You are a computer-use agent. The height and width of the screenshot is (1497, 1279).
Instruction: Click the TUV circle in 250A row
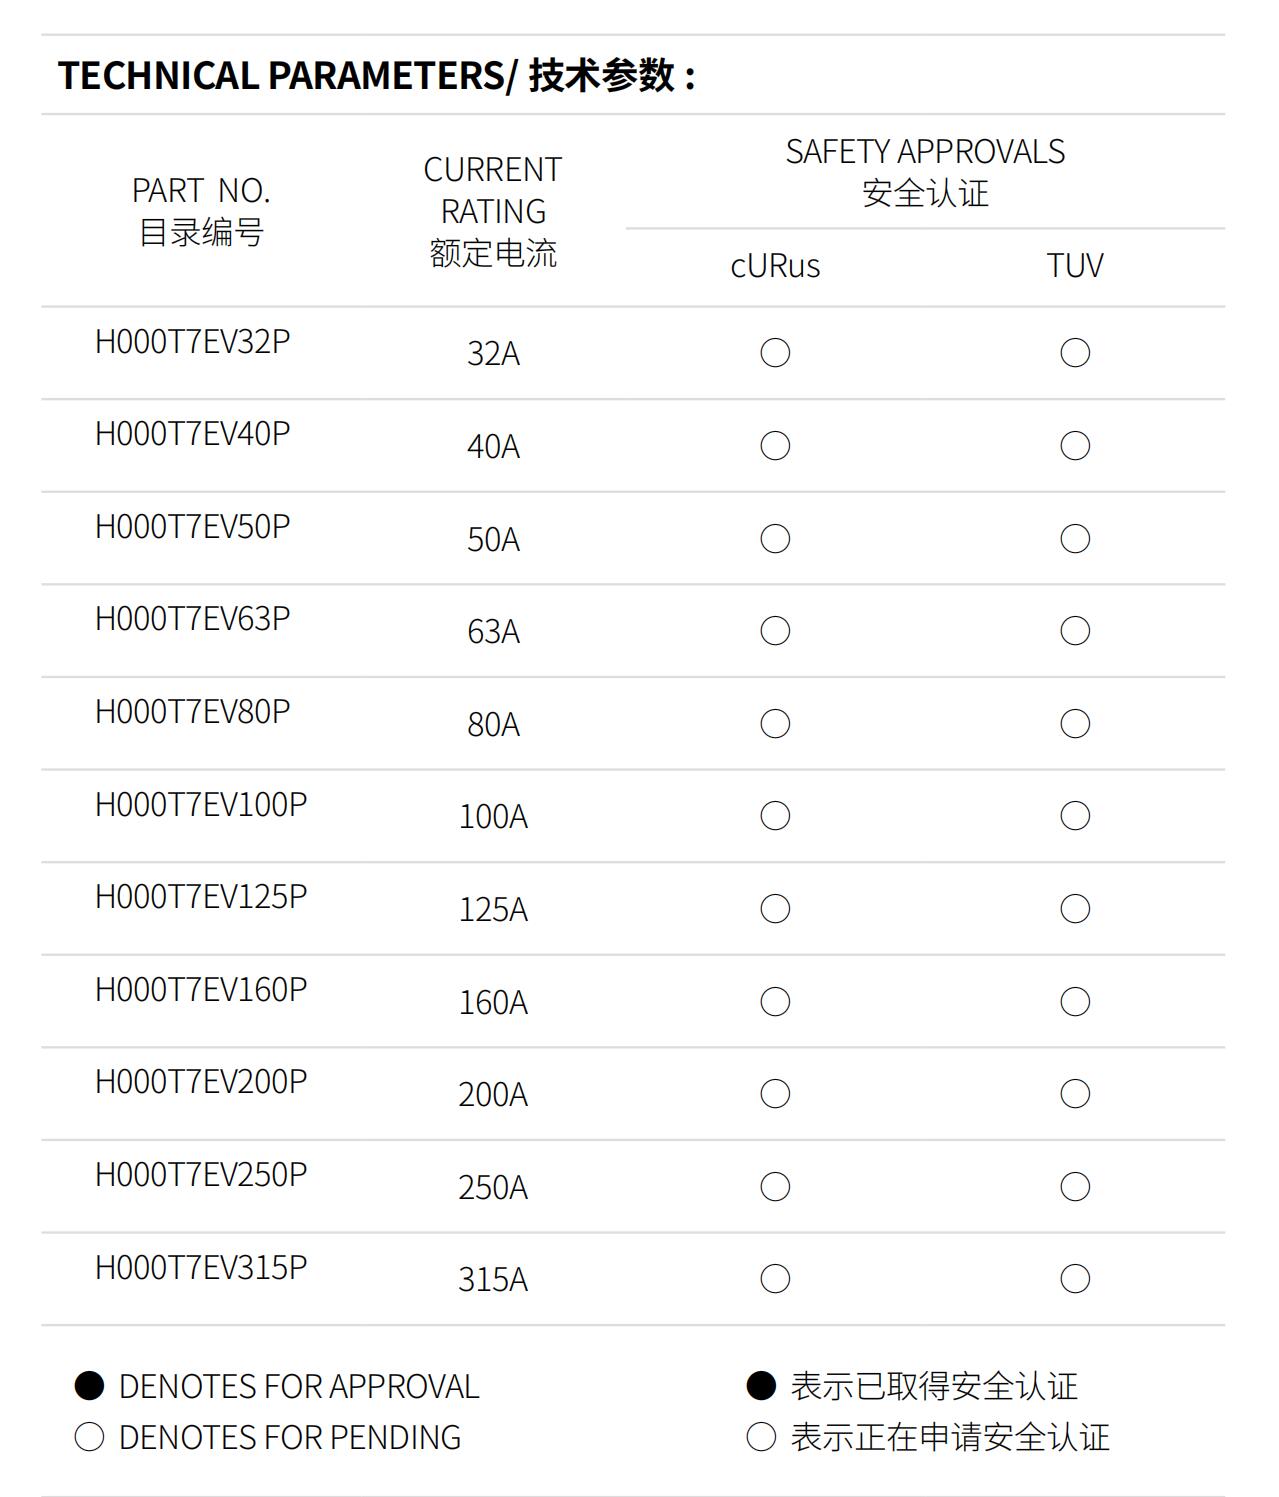tap(1075, 1187)
